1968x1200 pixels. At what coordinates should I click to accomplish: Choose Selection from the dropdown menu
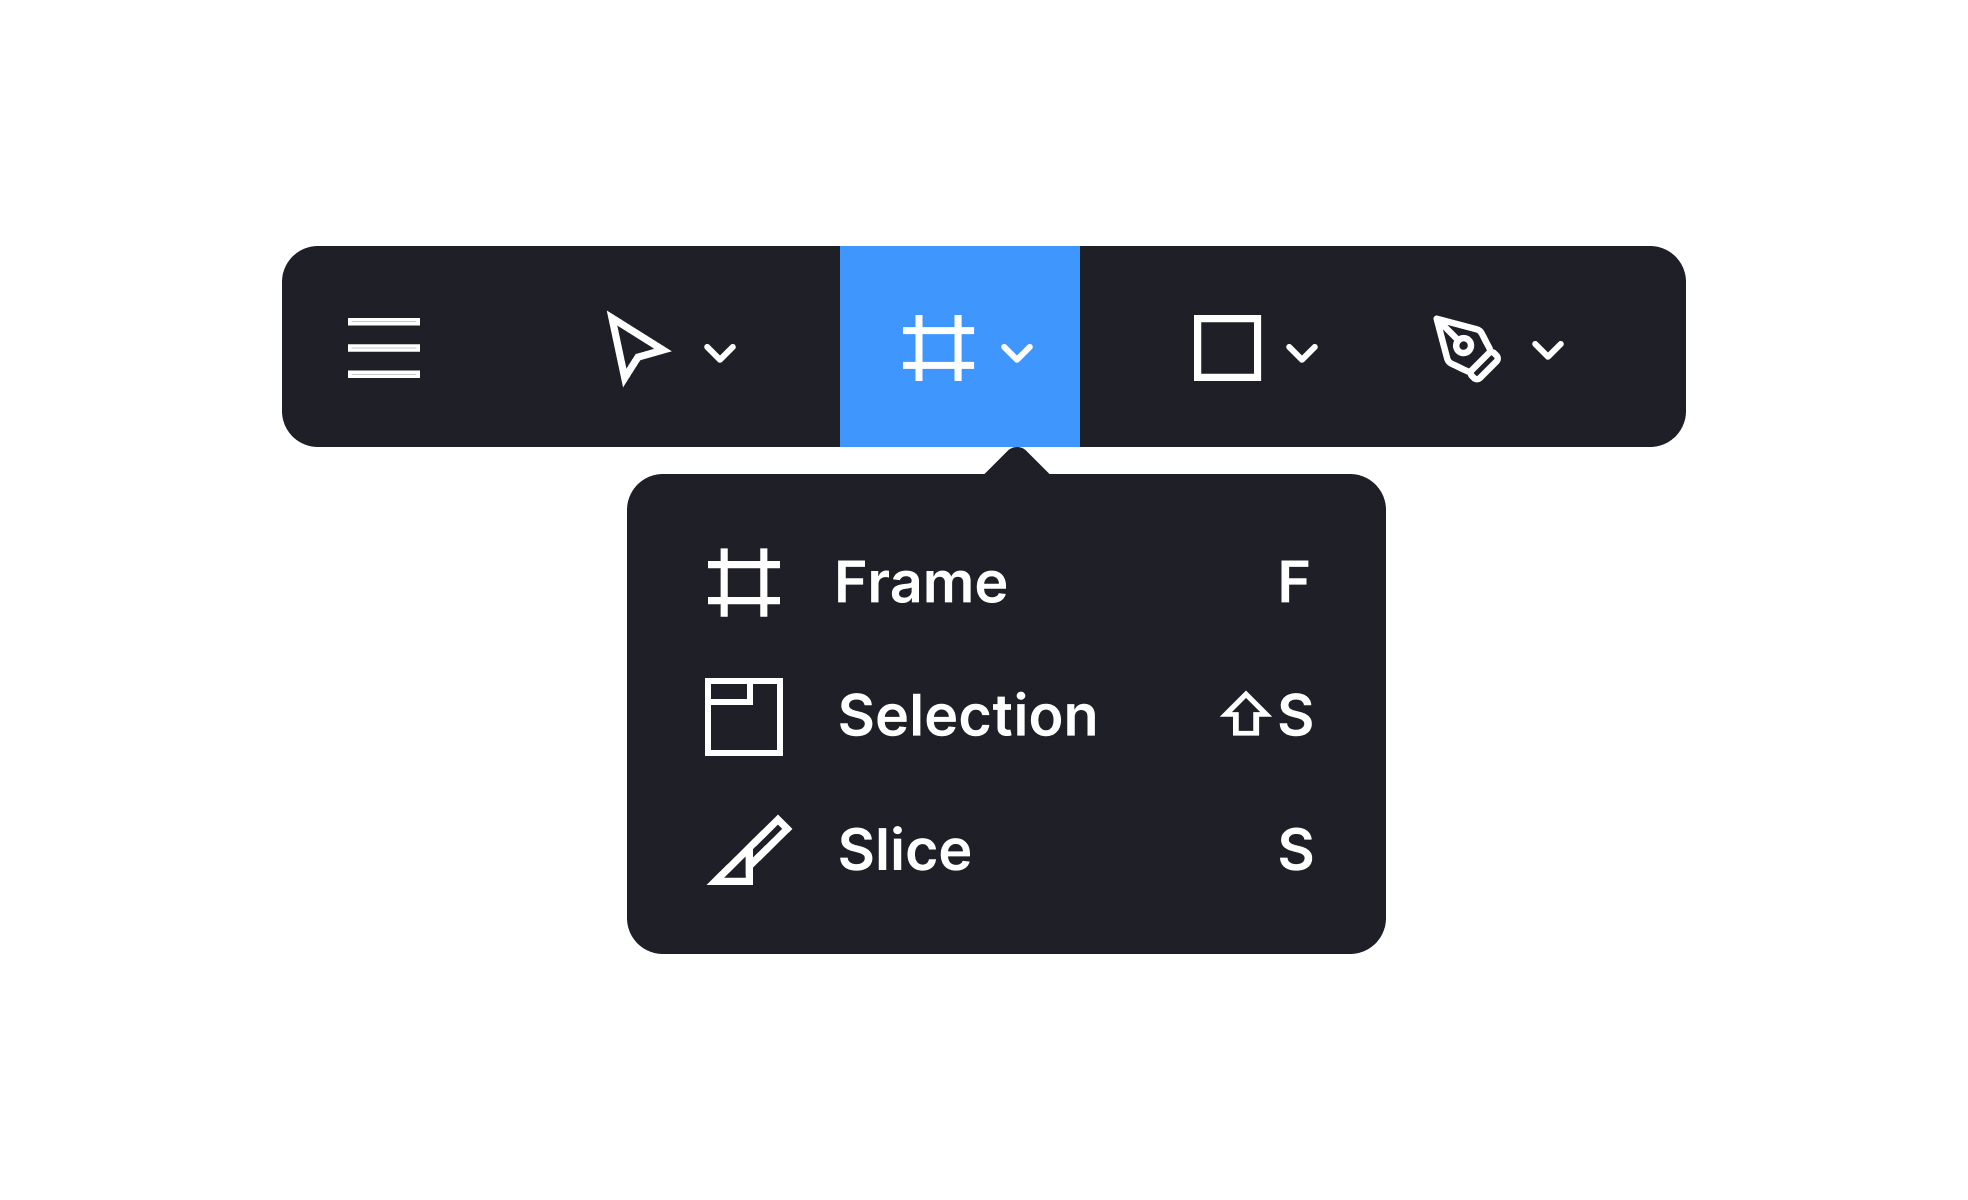pyautogui.click(x=968, y=716)
